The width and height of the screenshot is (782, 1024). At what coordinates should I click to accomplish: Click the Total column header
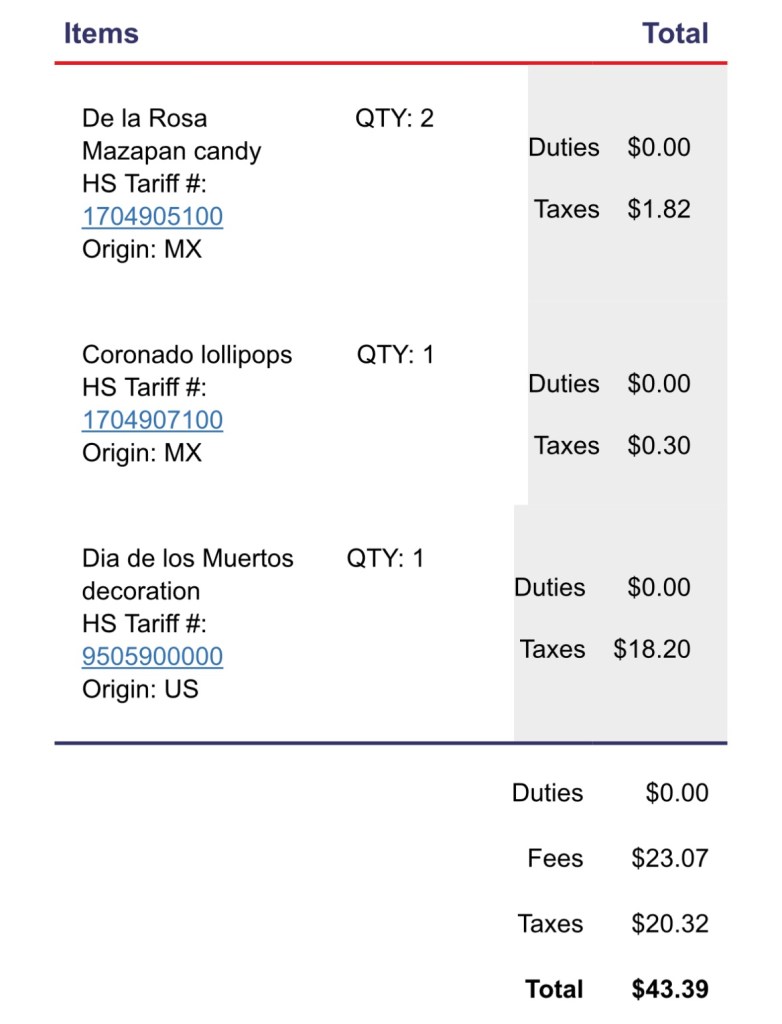pos(675,33)
